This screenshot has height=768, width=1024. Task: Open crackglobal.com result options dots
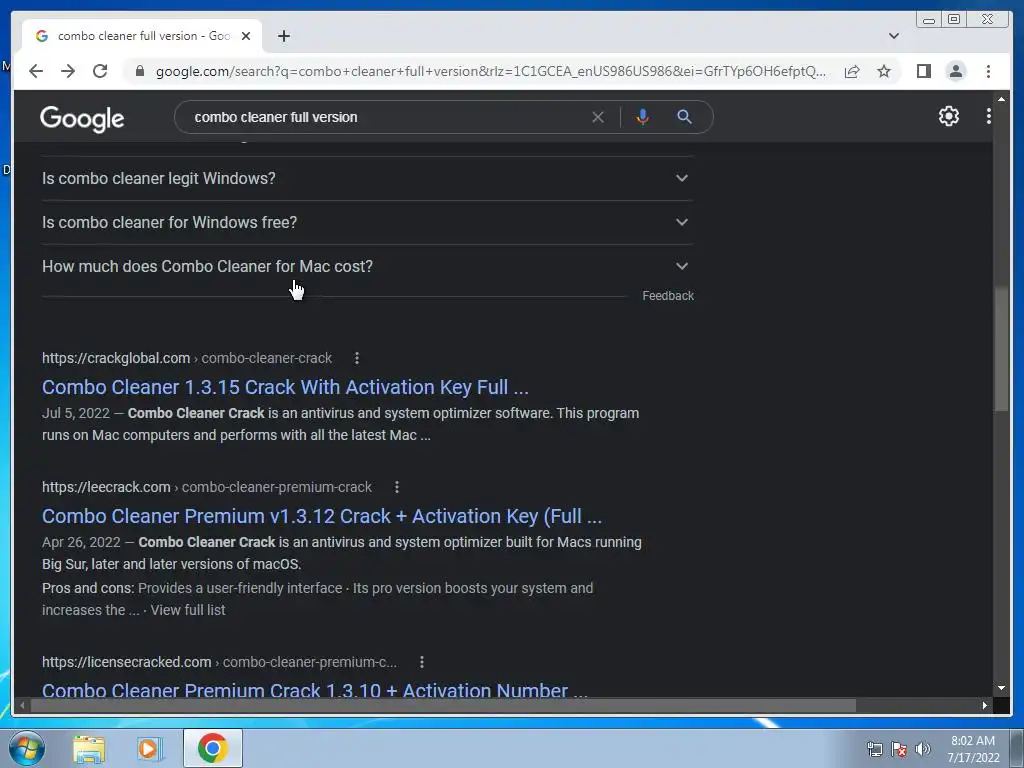pyautogui.click(x=357, y=358)
